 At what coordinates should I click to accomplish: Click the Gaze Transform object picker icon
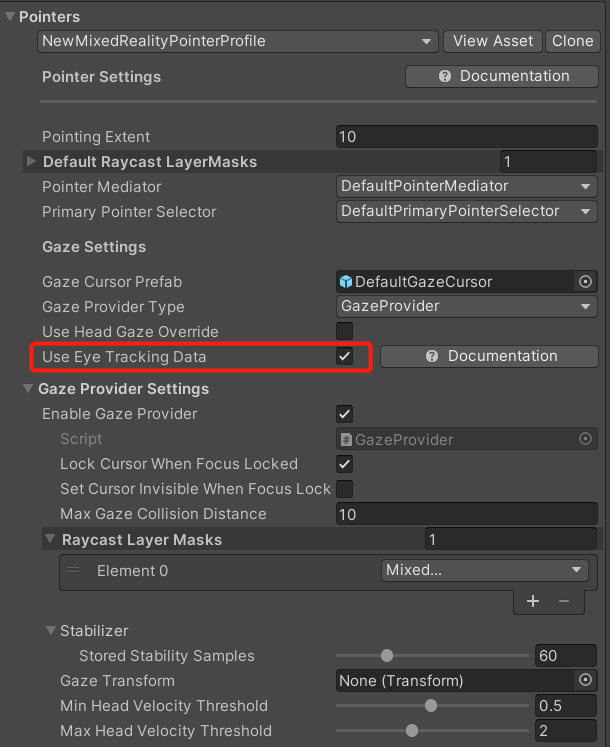click(x=585, y=681)
